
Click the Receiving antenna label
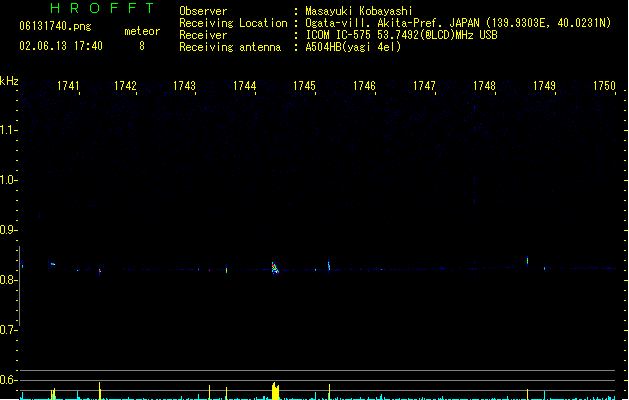(x=230, y=47)
